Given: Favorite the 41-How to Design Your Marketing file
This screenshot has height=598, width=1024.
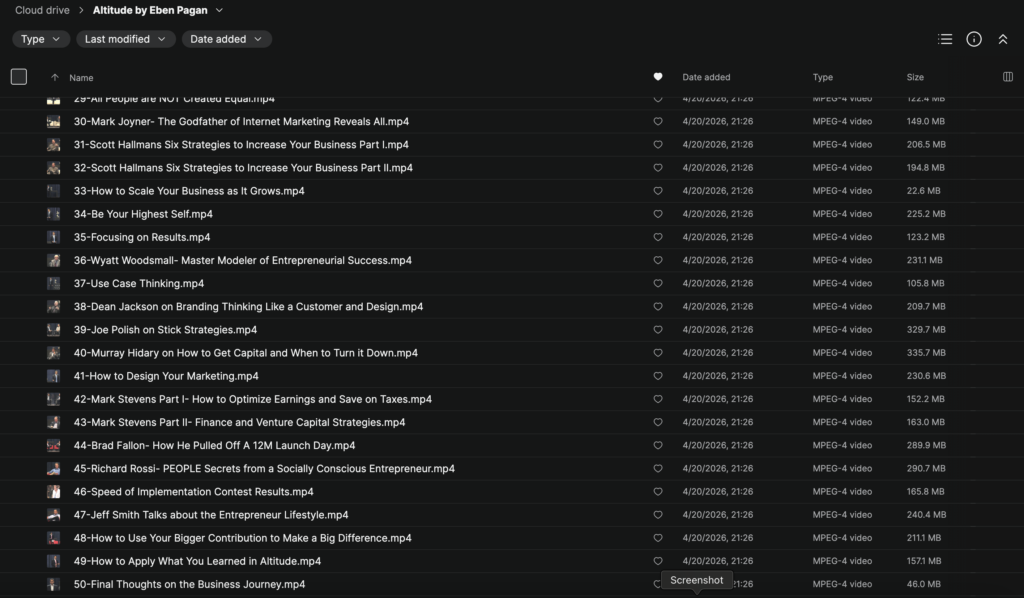Looking at the screenshot, I should click(x=658, y=376).
